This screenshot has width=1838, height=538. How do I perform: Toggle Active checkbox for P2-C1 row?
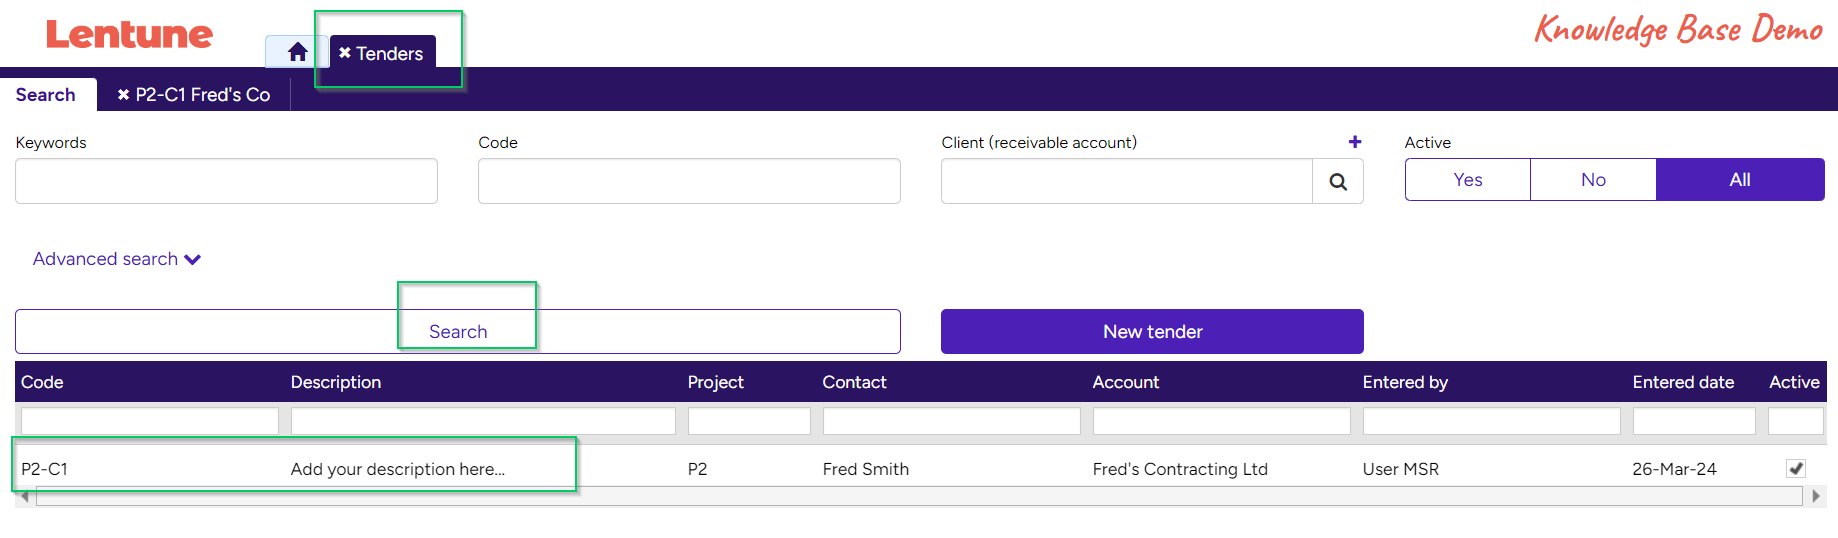1796,468
